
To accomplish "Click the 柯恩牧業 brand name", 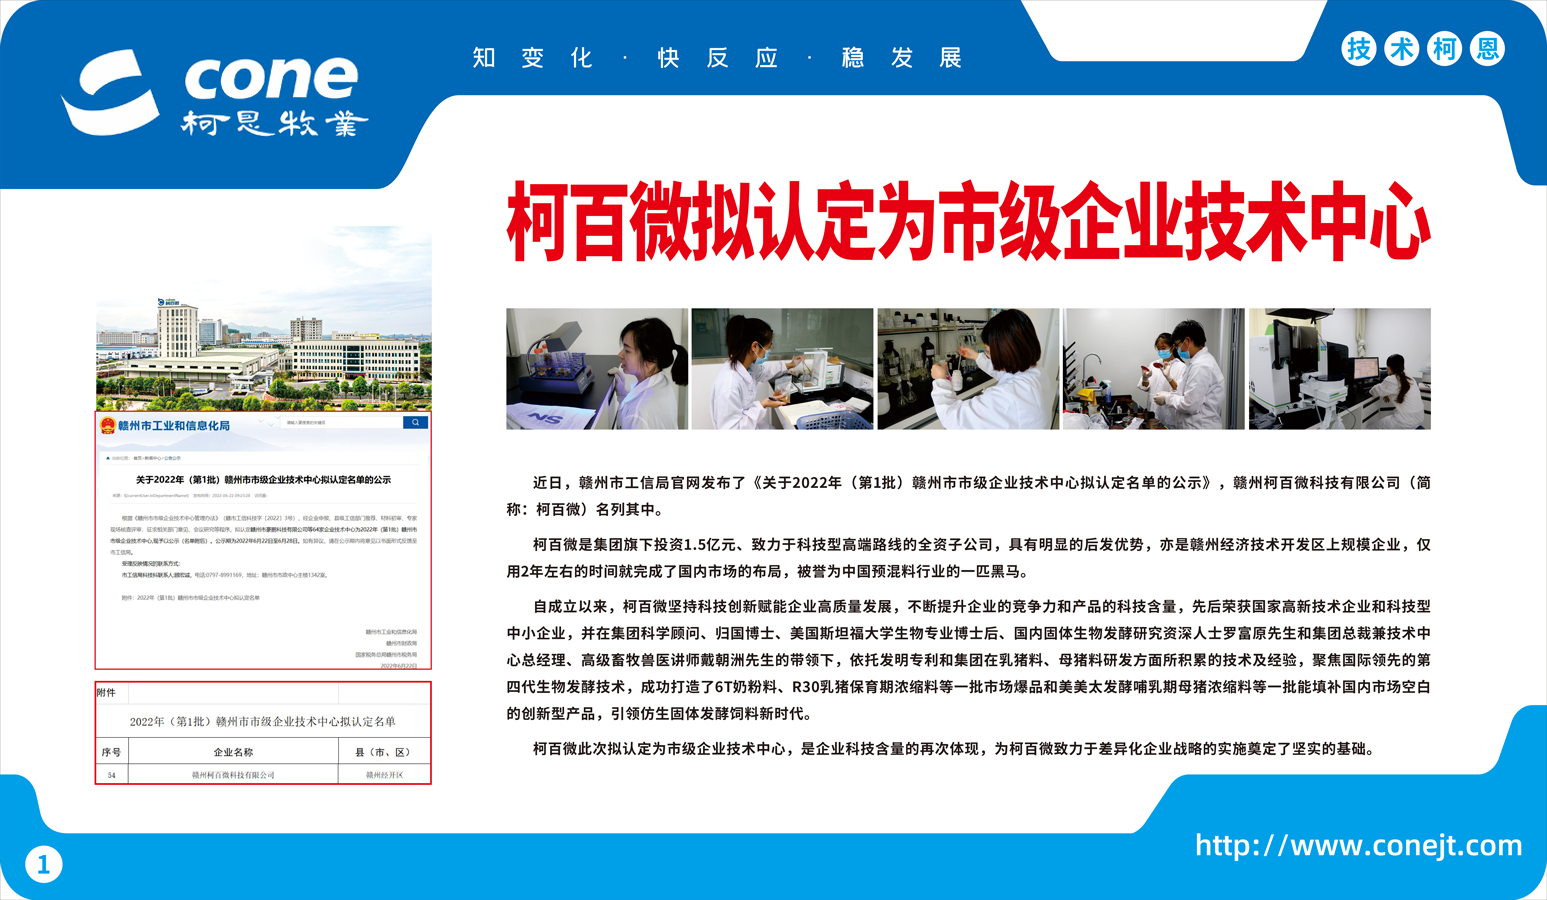I will (275, 123).
